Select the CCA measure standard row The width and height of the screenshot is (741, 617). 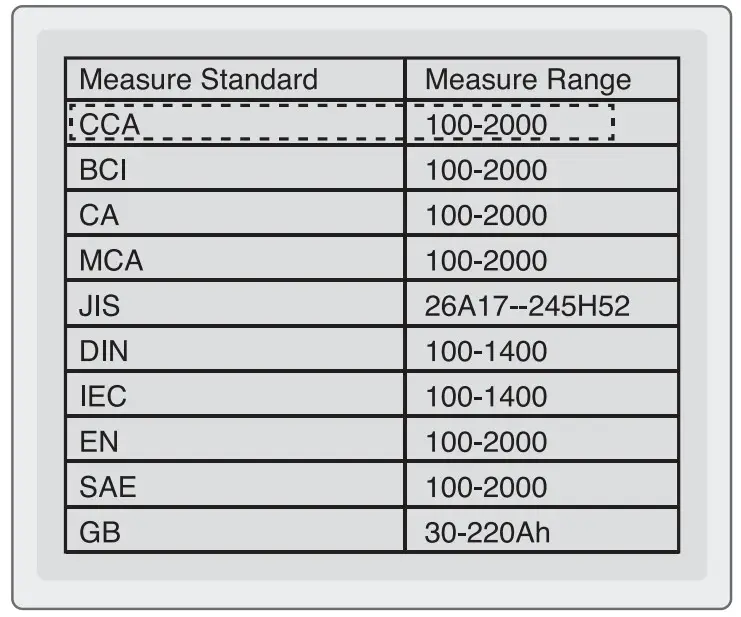110,125
